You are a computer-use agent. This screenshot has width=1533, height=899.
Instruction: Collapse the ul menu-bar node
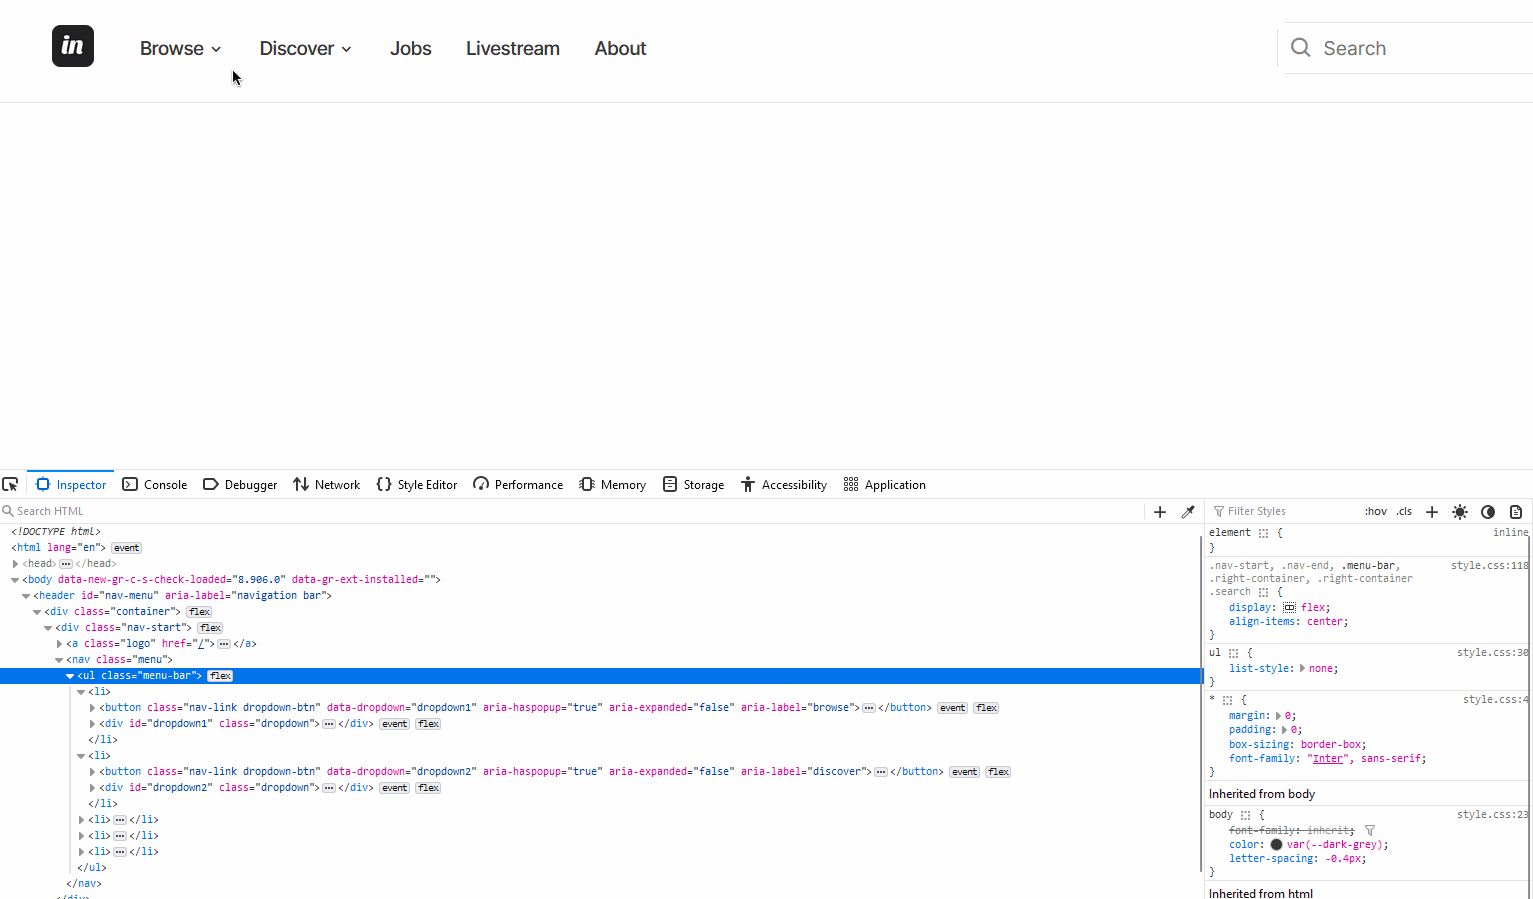point(69,675)
